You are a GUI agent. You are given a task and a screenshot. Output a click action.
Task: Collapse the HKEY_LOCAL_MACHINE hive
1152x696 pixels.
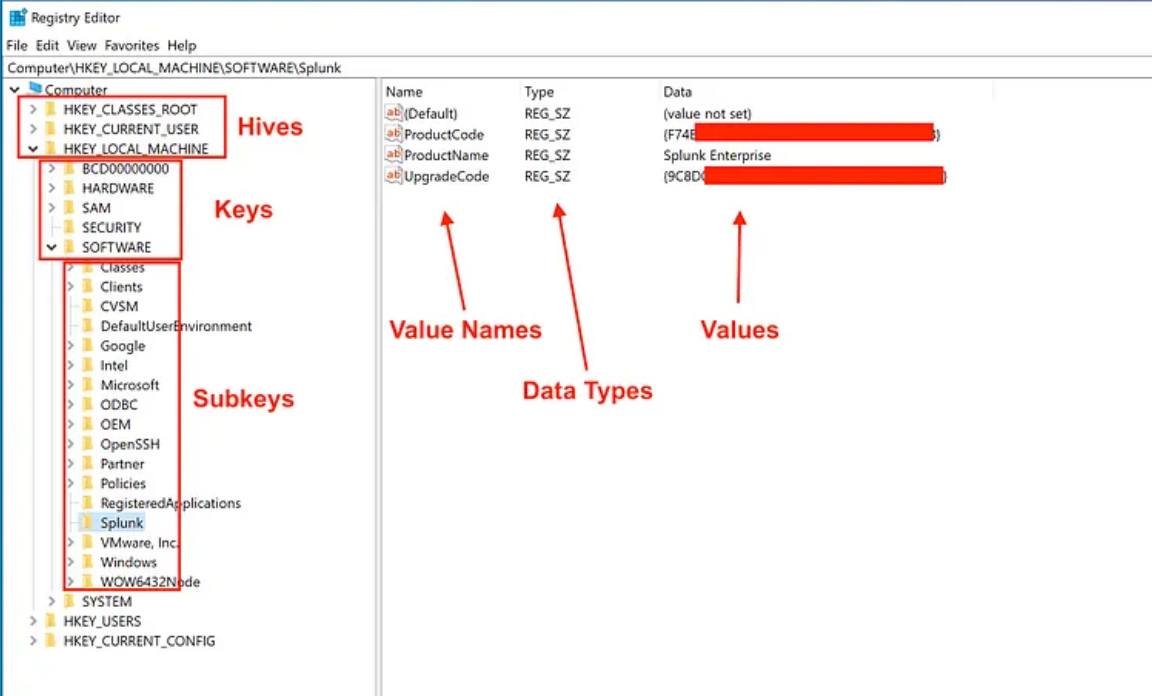click(x=33, y=148)
